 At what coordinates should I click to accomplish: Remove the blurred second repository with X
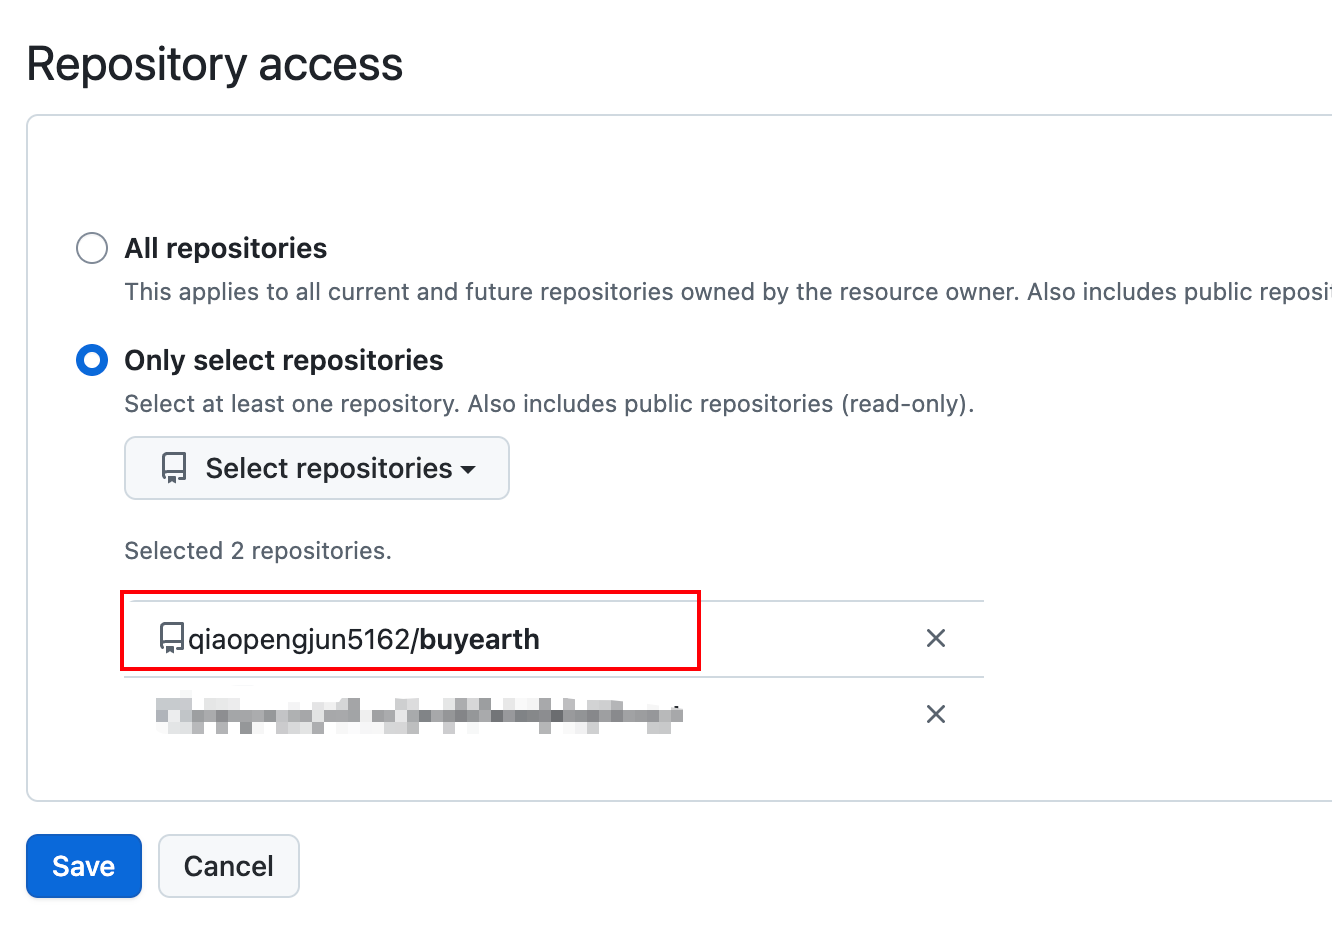(936, 714)
